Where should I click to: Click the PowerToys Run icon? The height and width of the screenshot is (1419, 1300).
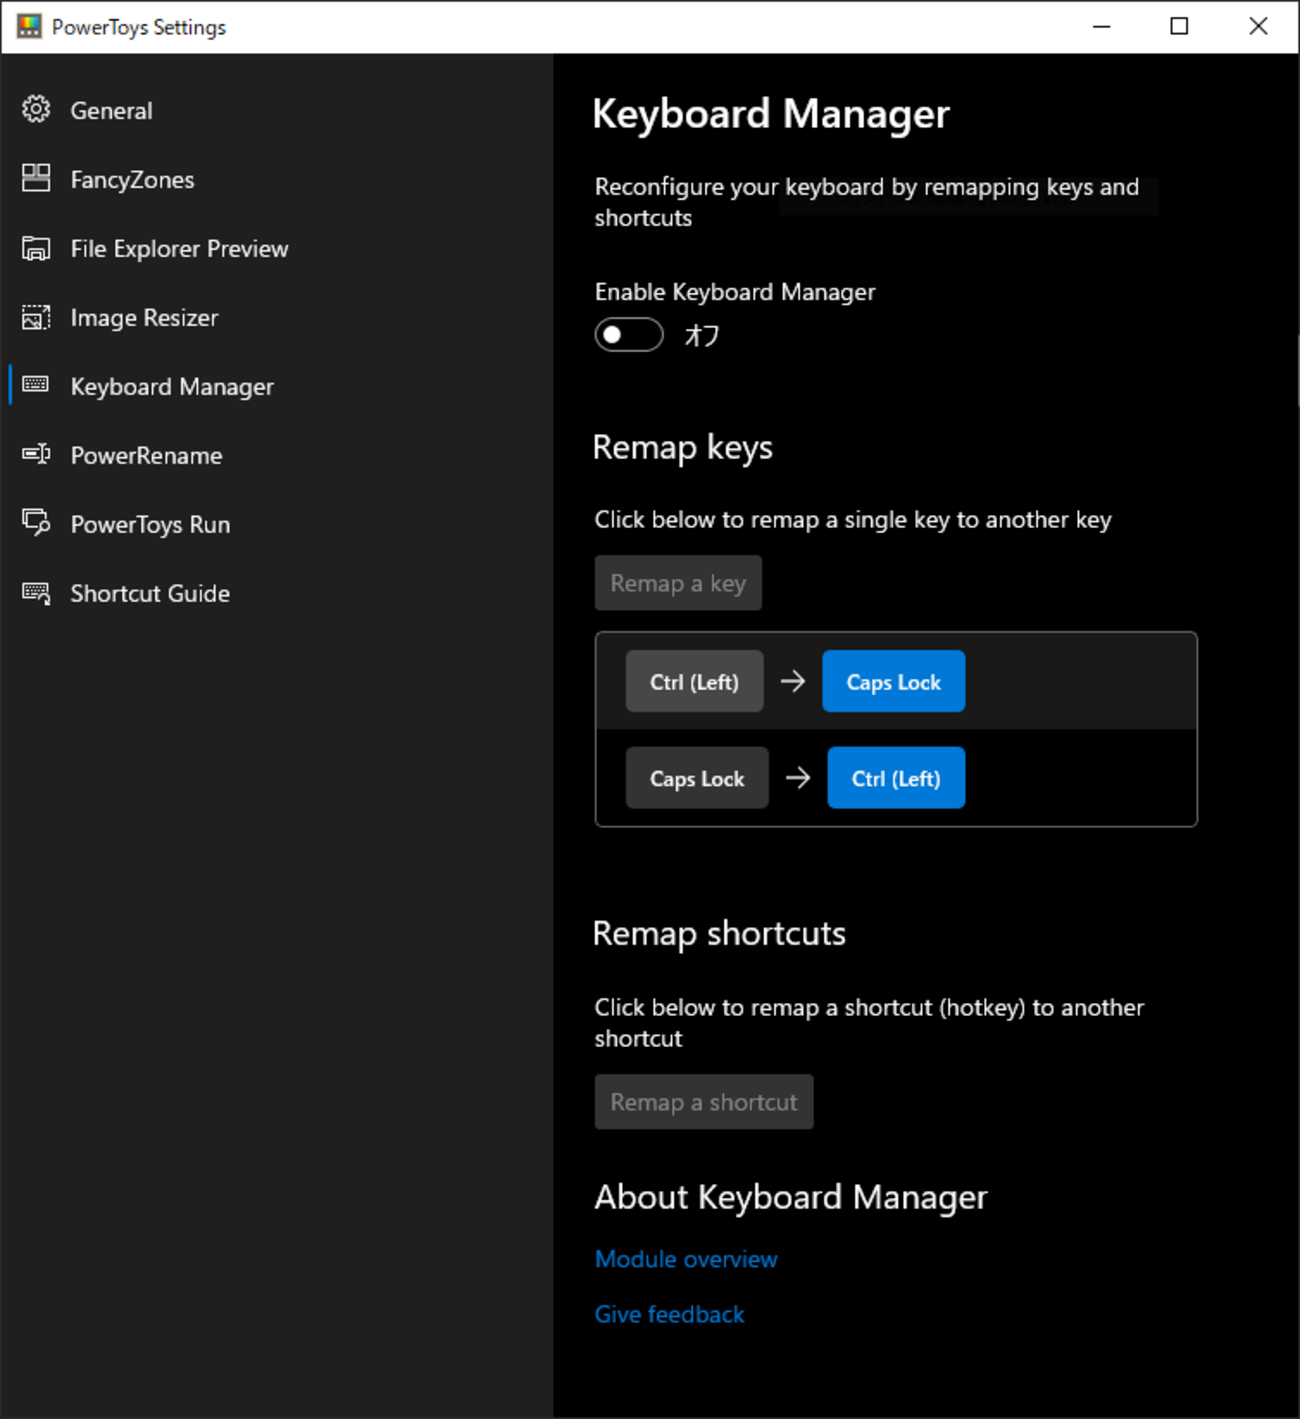tap(36, 523)
